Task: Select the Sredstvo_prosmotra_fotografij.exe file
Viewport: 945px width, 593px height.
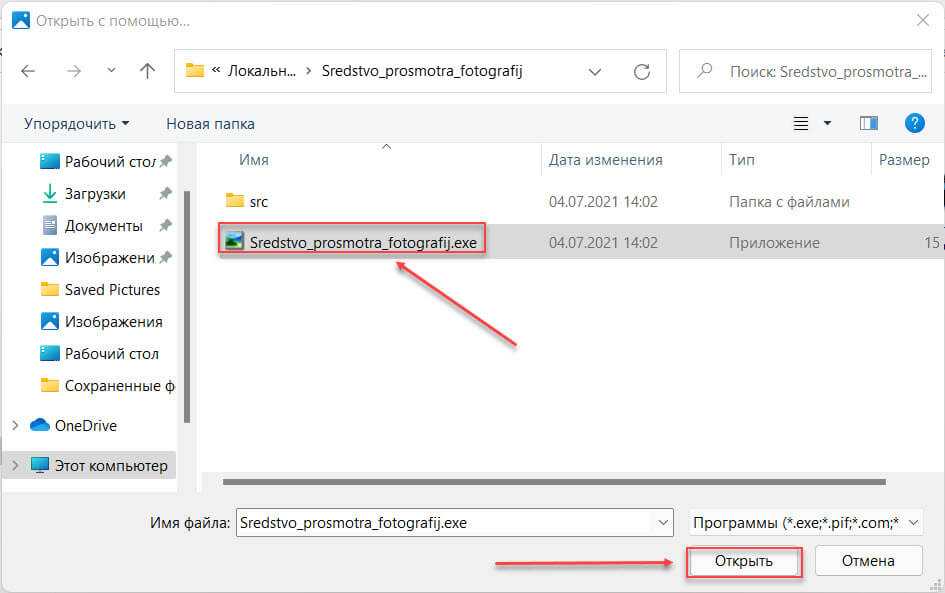Action: point(362,242)
